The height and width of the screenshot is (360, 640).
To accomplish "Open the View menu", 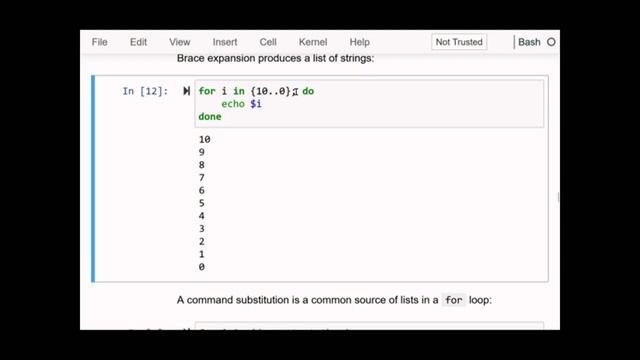I will 180,42.
